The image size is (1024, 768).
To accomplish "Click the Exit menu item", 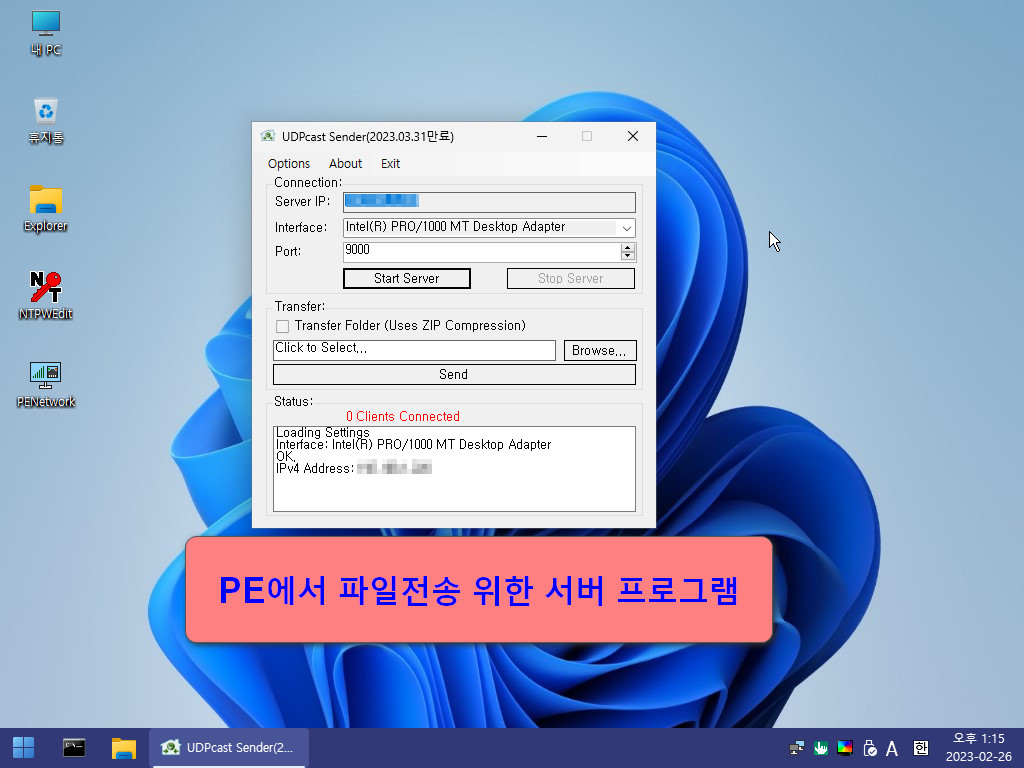I will click(391, 163).
